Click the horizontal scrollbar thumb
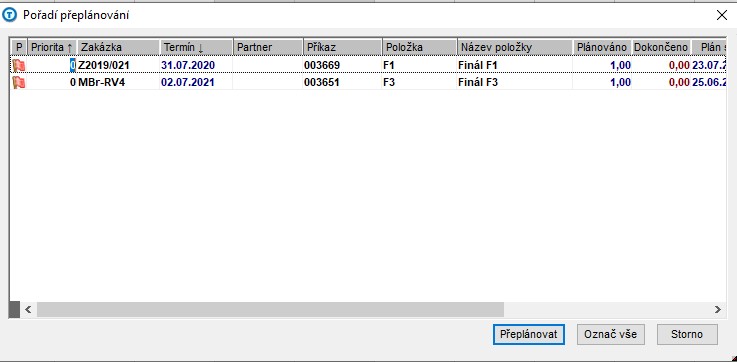 click(270, 309)
